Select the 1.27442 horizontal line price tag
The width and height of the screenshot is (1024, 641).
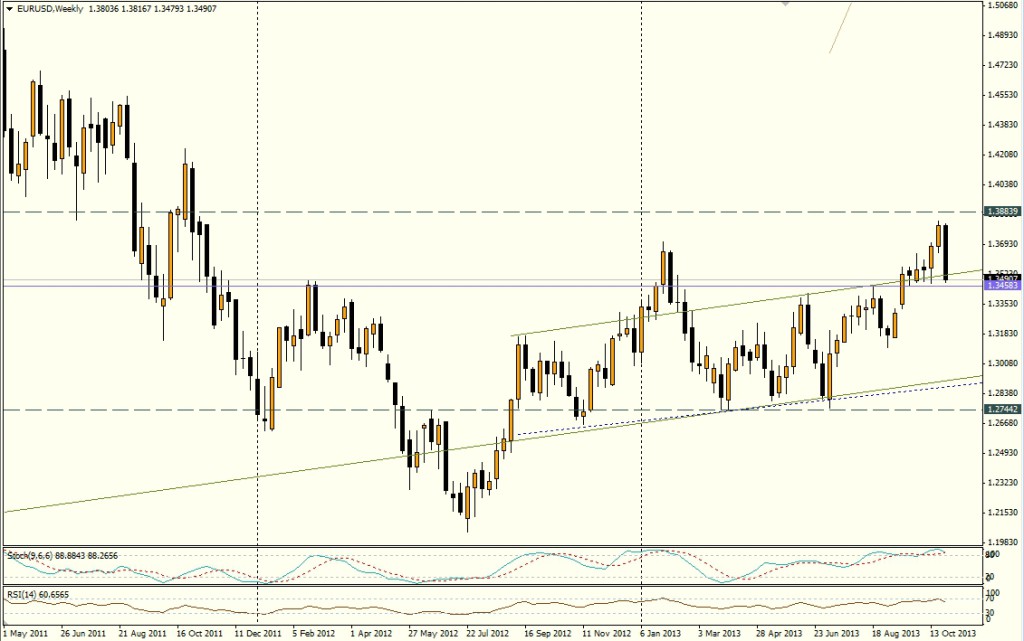coord(1000,410)
